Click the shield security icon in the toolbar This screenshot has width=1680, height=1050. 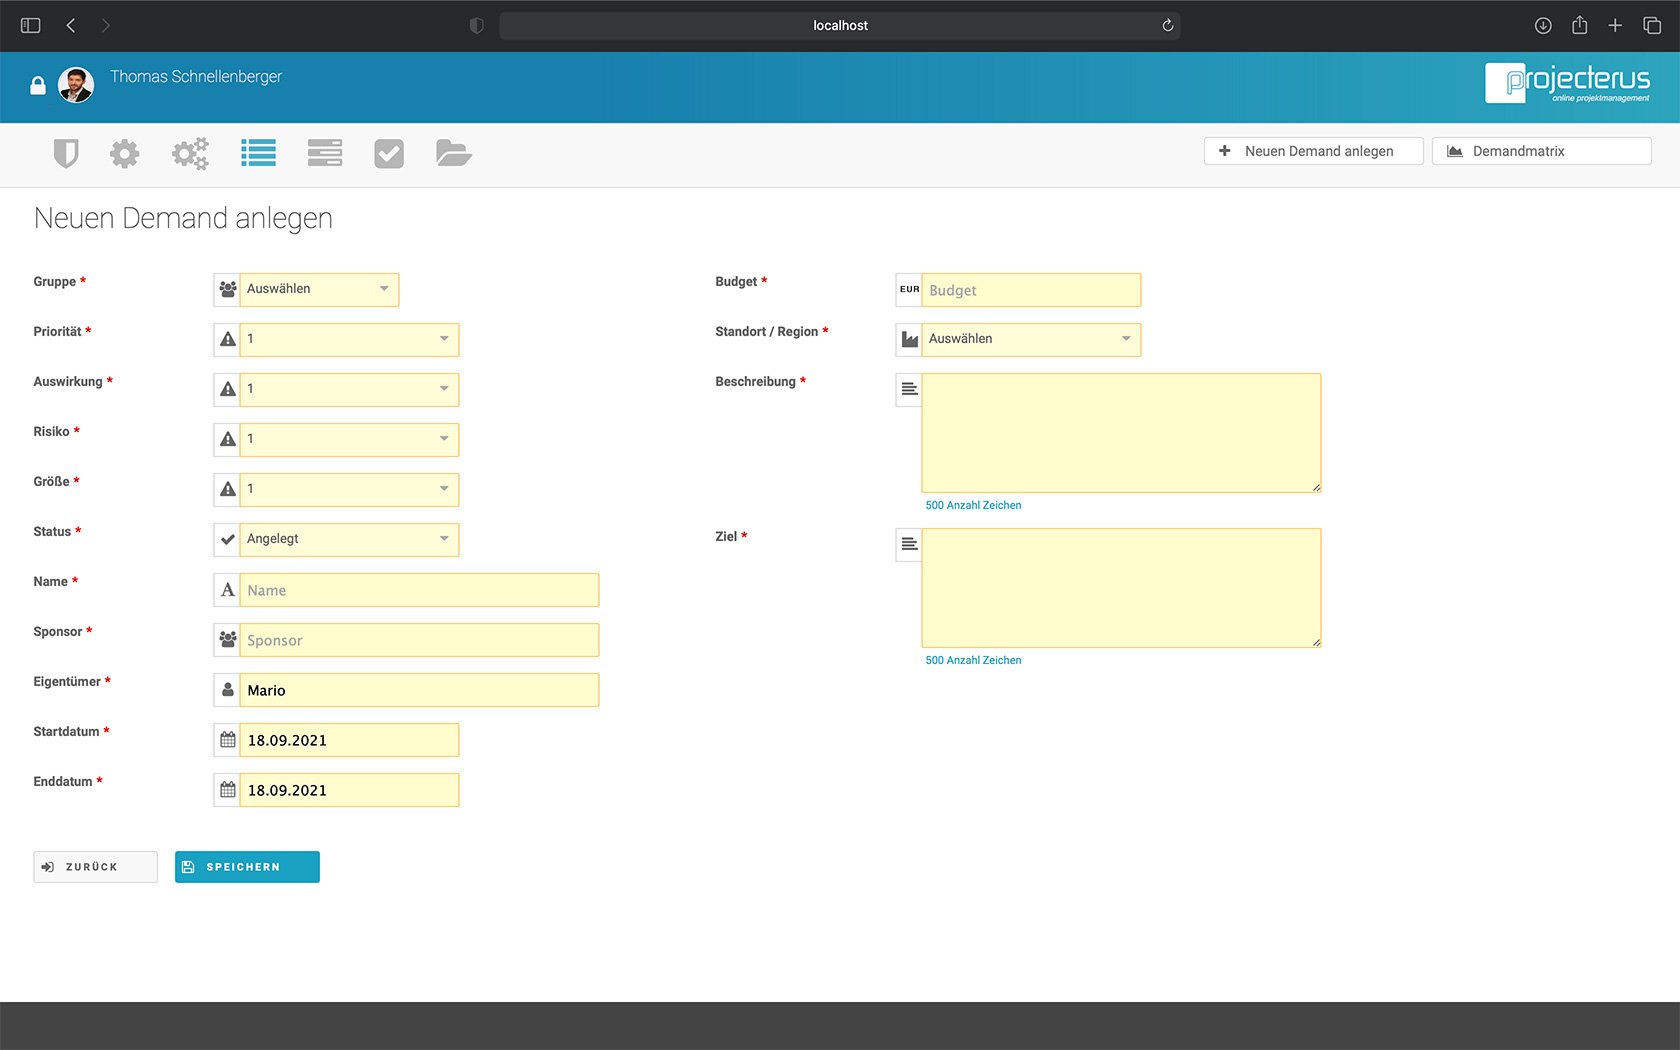66,153
